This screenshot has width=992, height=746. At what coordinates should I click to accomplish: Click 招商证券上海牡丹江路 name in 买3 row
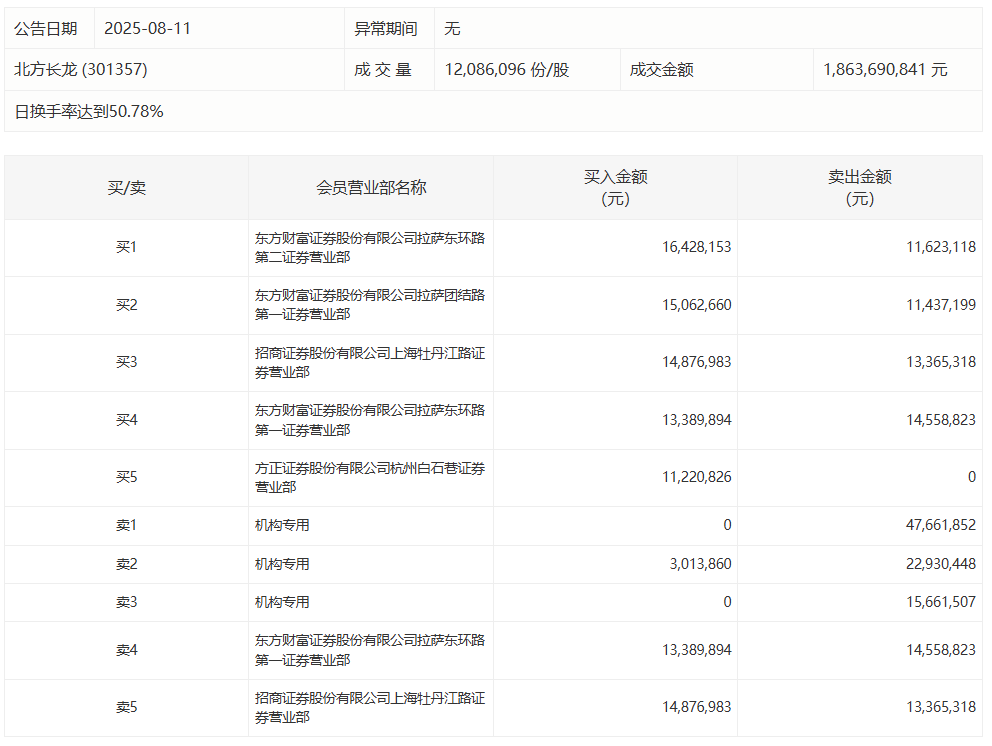pos(370,363)
